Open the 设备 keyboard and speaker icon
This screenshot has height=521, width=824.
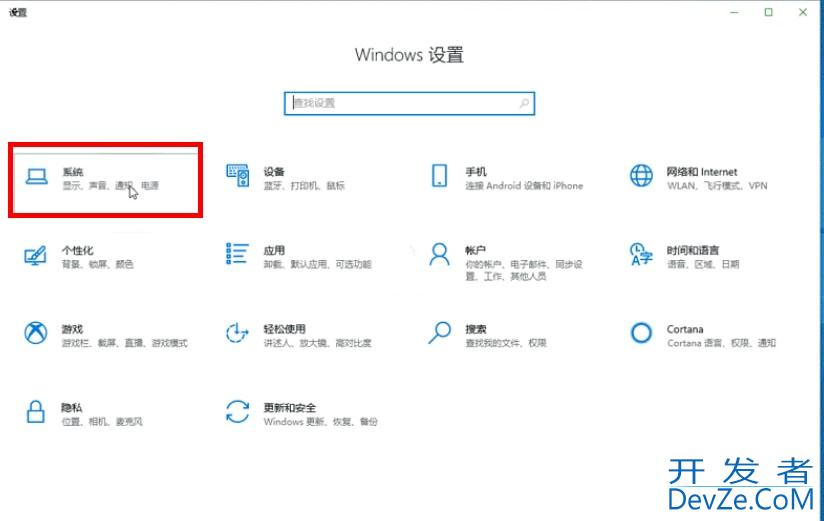click(x=238, y=175)
